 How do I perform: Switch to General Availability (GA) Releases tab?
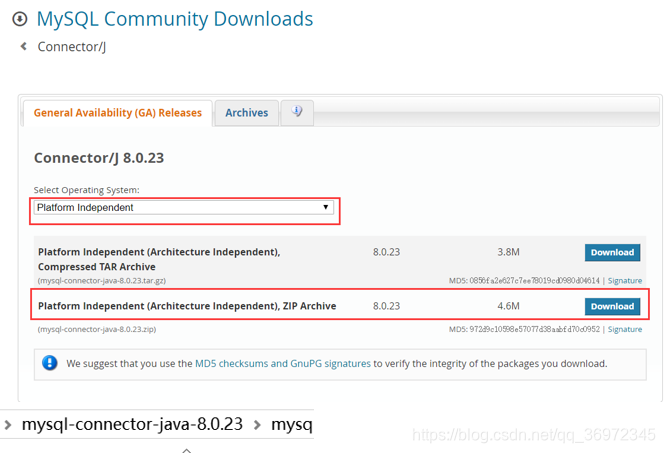[117, 113]
